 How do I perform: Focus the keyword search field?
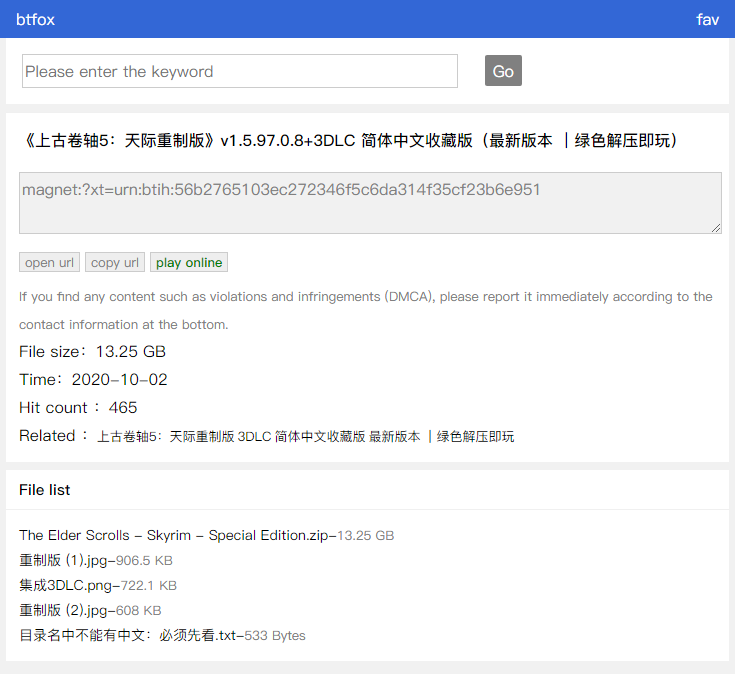coord(240,71)
